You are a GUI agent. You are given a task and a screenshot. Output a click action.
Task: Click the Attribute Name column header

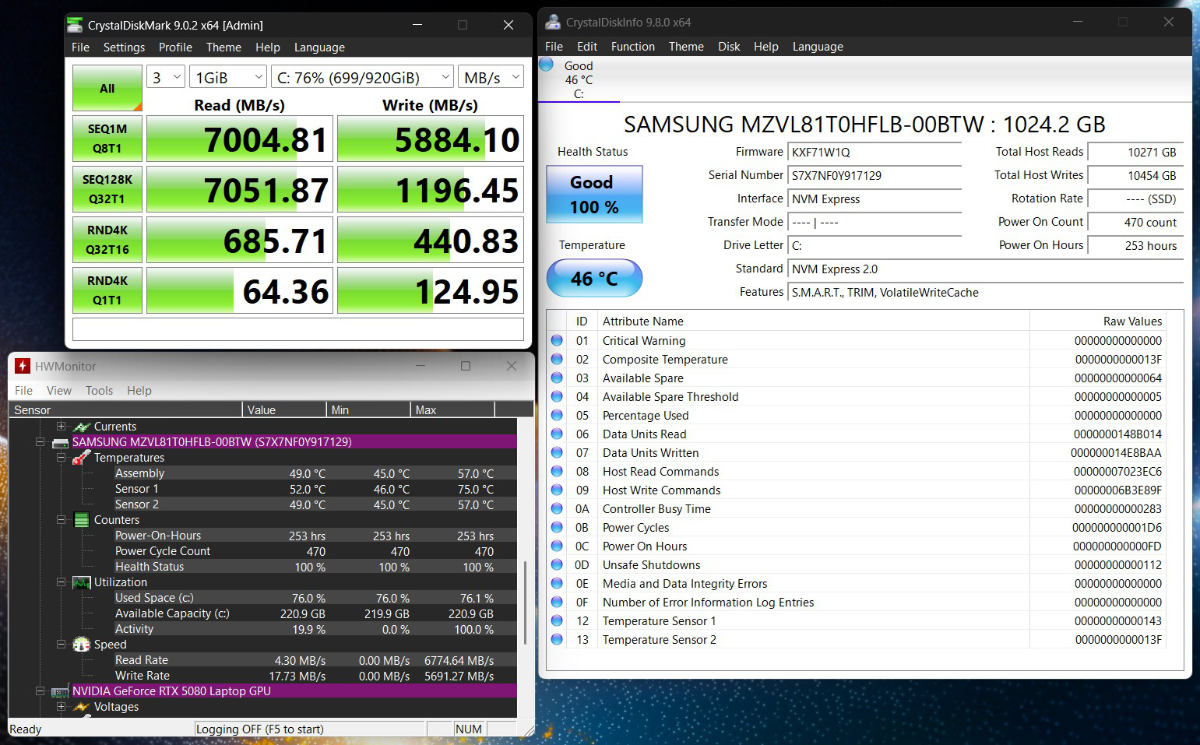[813, 321]
